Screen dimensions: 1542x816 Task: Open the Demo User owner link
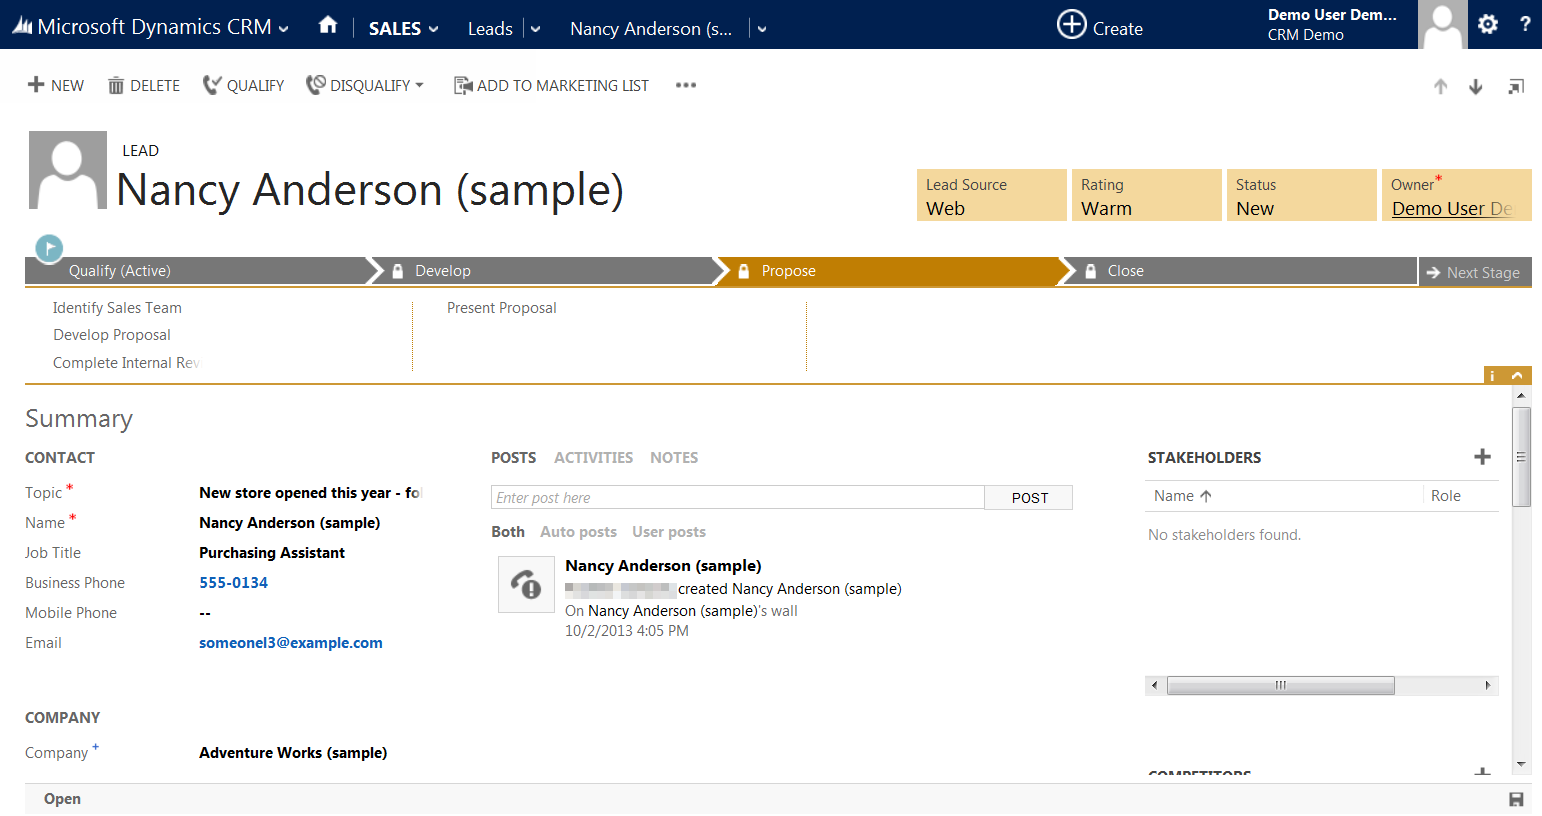[x=1452, y=209]
